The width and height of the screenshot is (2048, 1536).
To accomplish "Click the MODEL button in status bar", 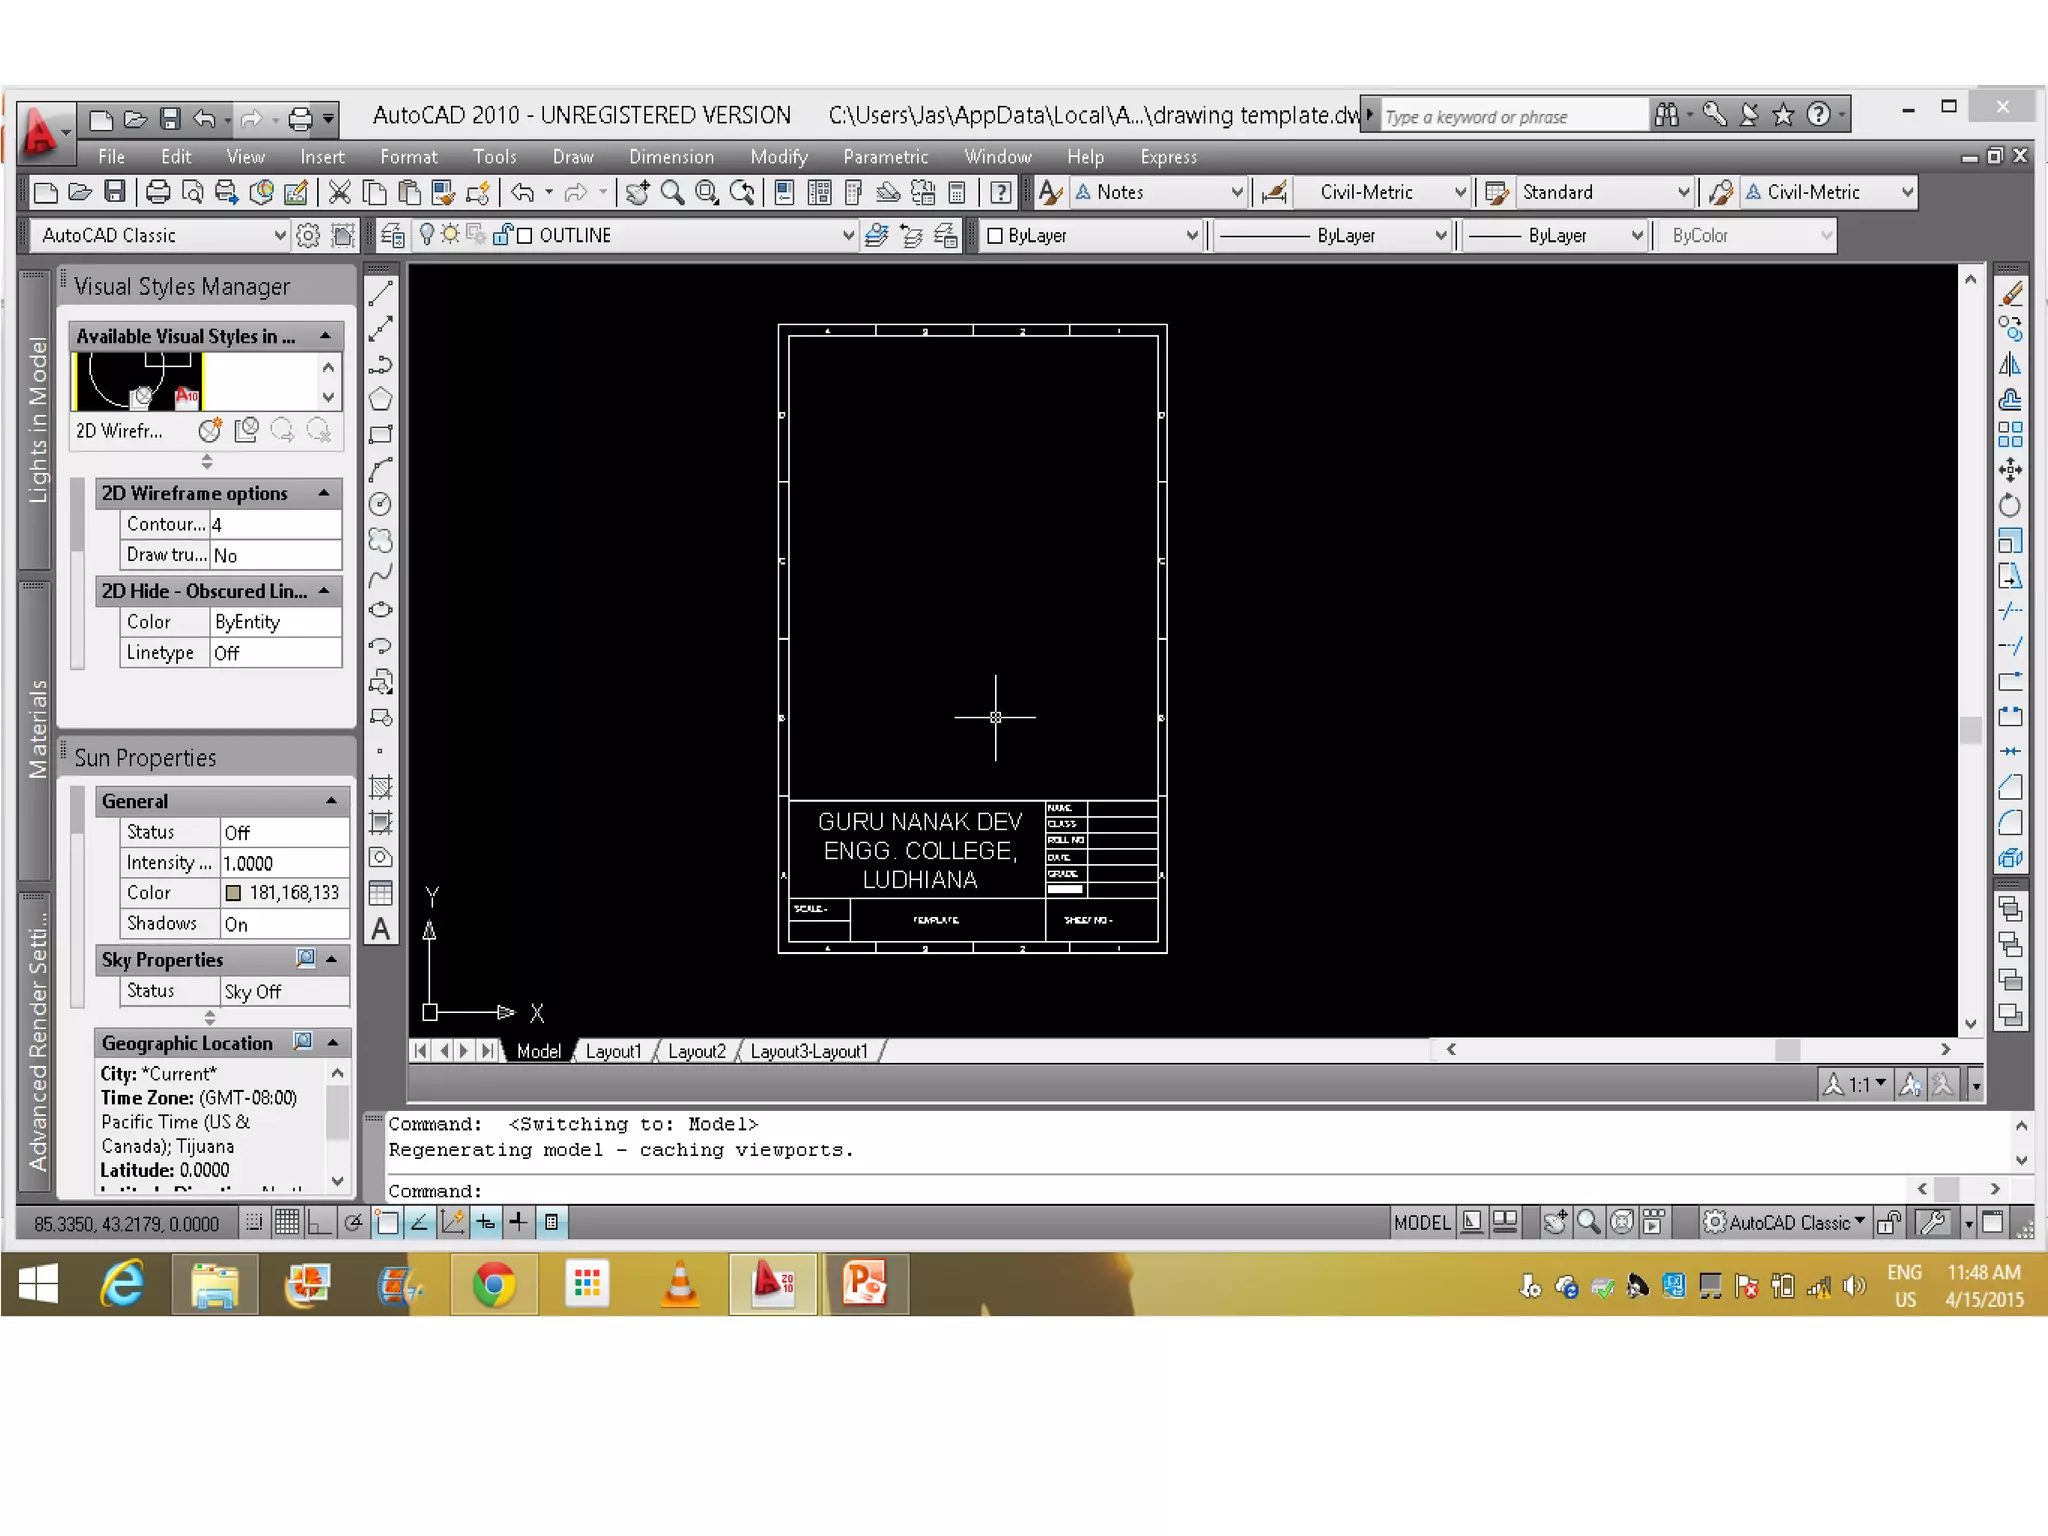I will click(x=1421, y=1222).
